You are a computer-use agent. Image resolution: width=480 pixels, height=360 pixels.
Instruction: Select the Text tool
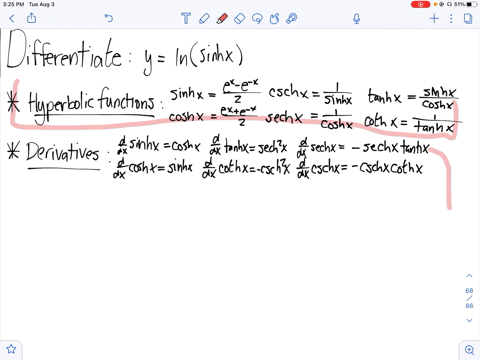point(186,18)
